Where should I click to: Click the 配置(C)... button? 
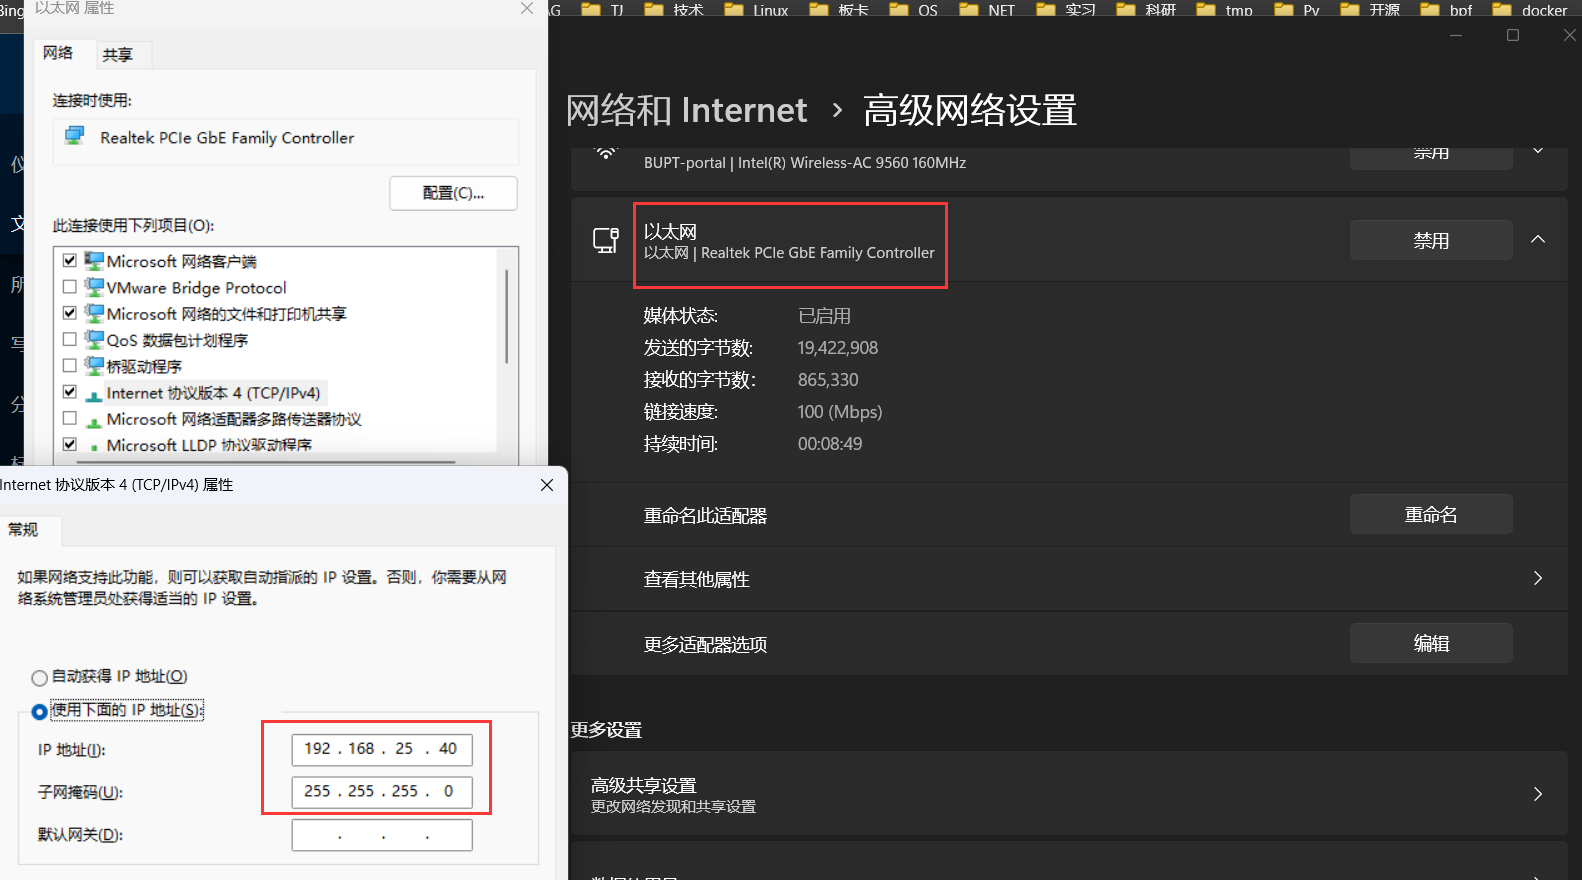[x=453, y=194]
